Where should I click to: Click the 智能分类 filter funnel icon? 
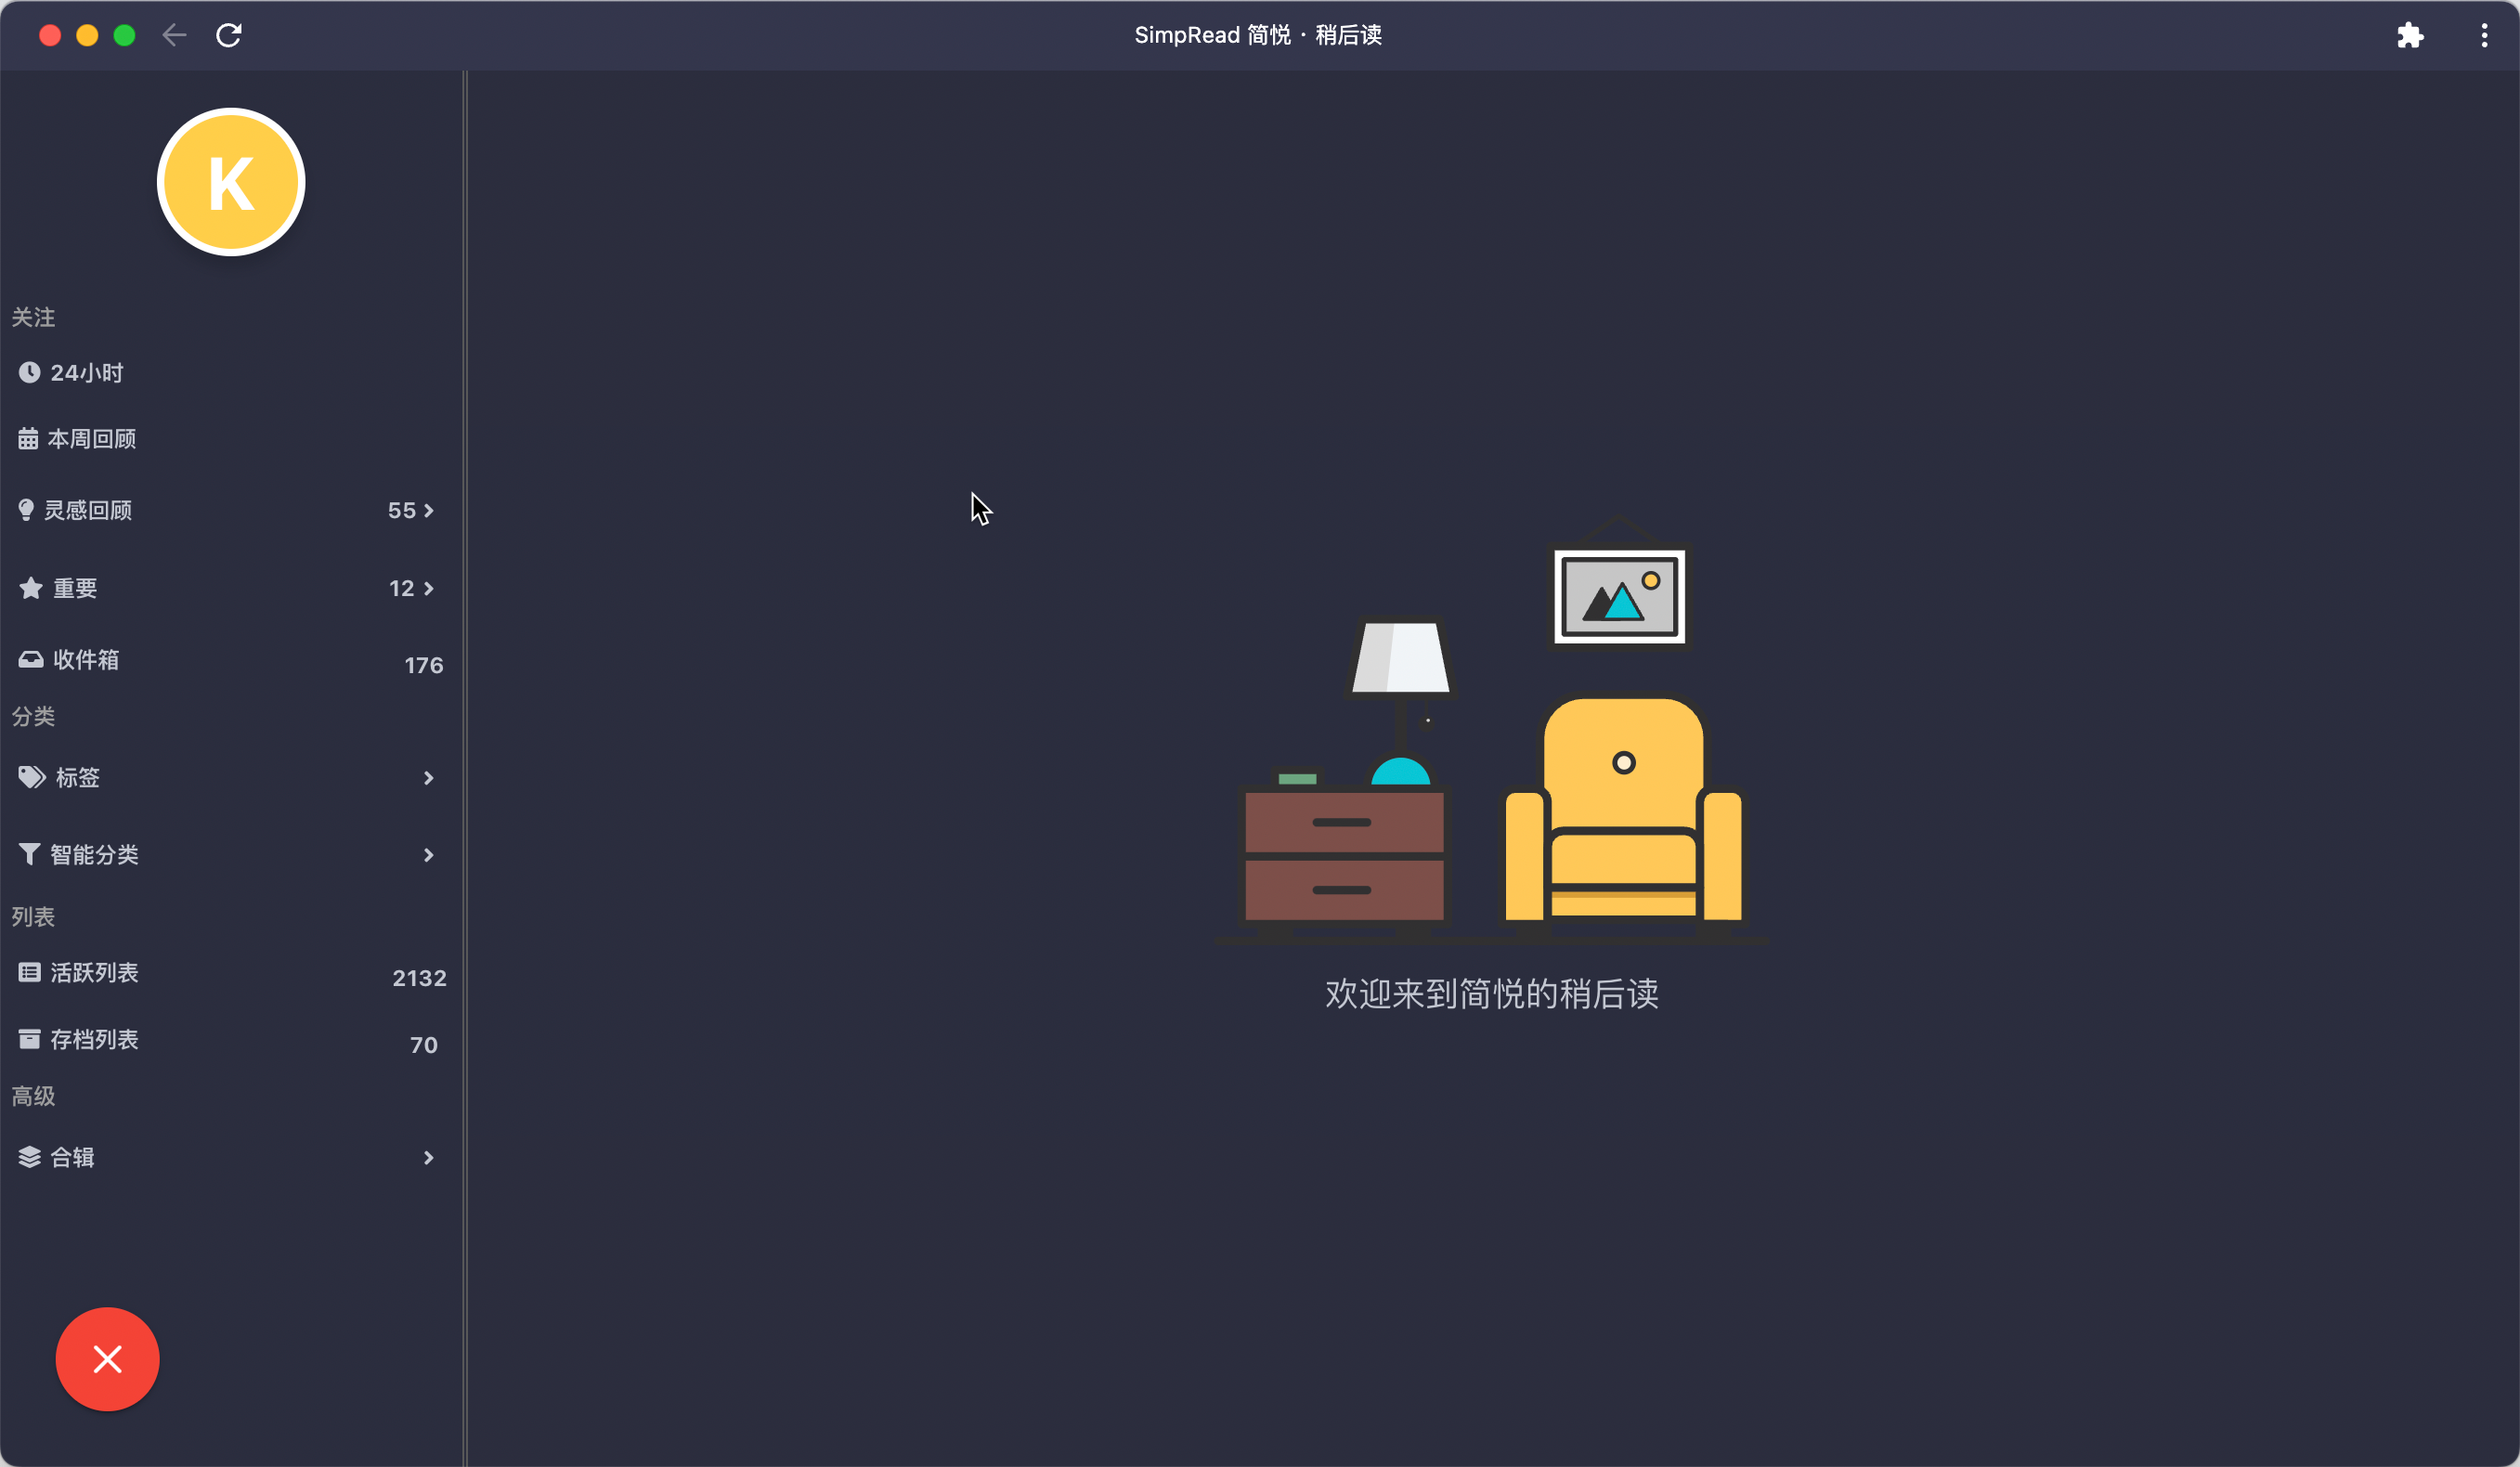29,854
